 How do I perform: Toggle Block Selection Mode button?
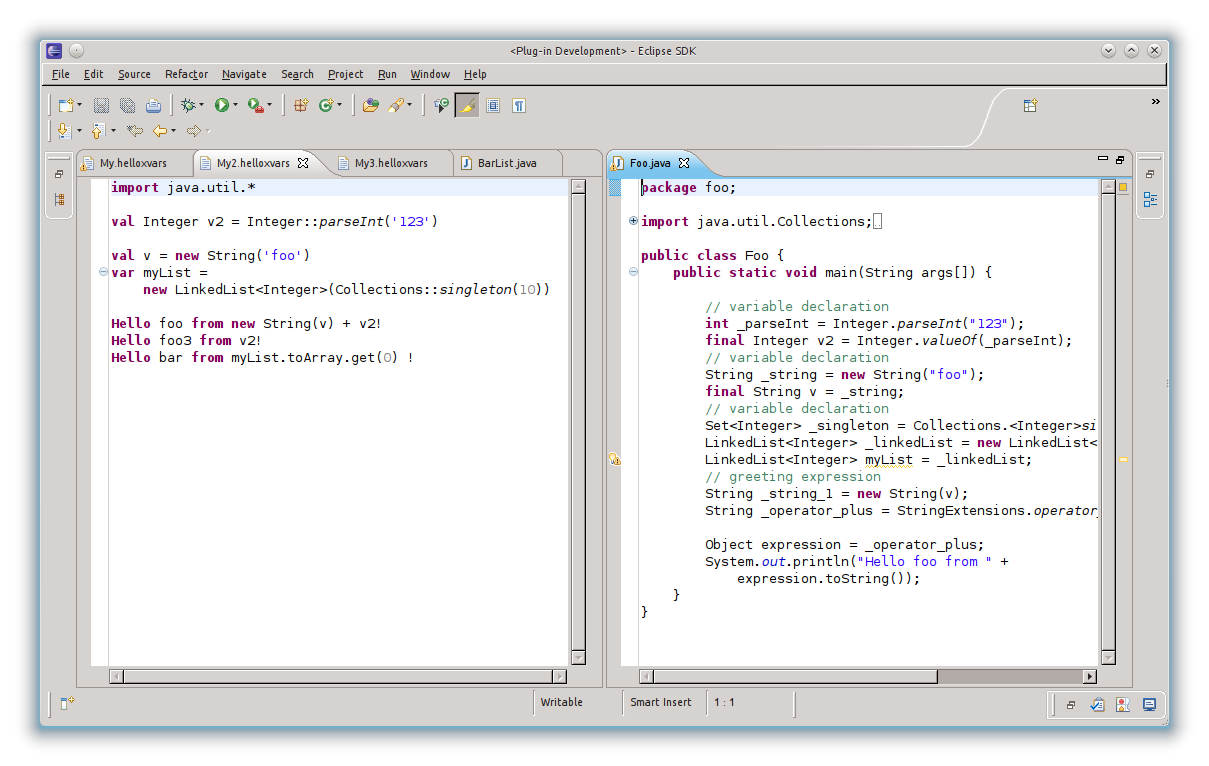493,105
